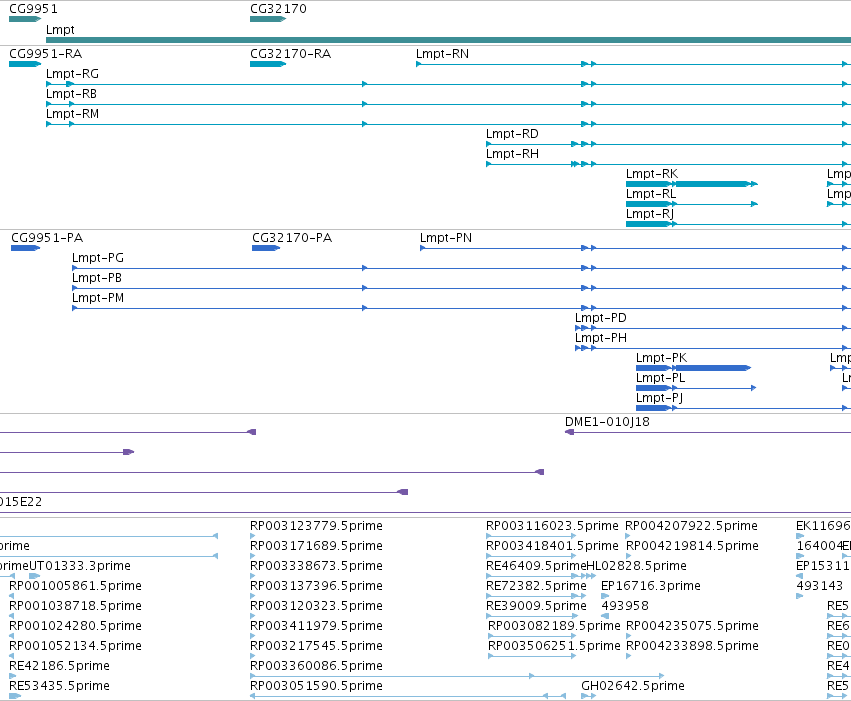Viewport: 851px width, 701px height.
Task: Click the RP003506251.5prime EST label
Action: point(554,646)
